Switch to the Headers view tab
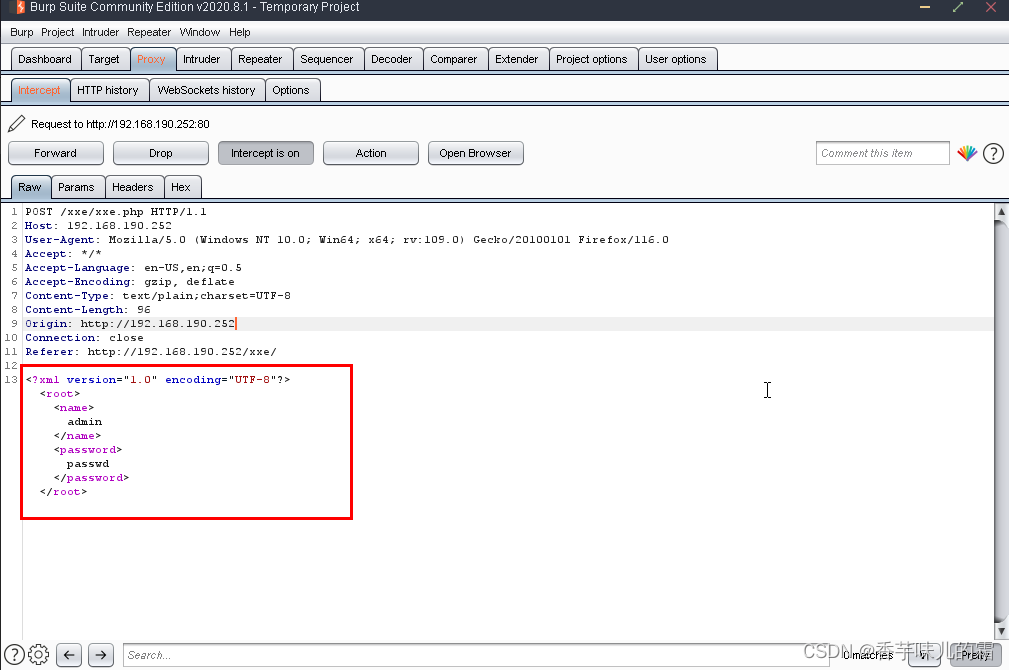 pos(133,187)
